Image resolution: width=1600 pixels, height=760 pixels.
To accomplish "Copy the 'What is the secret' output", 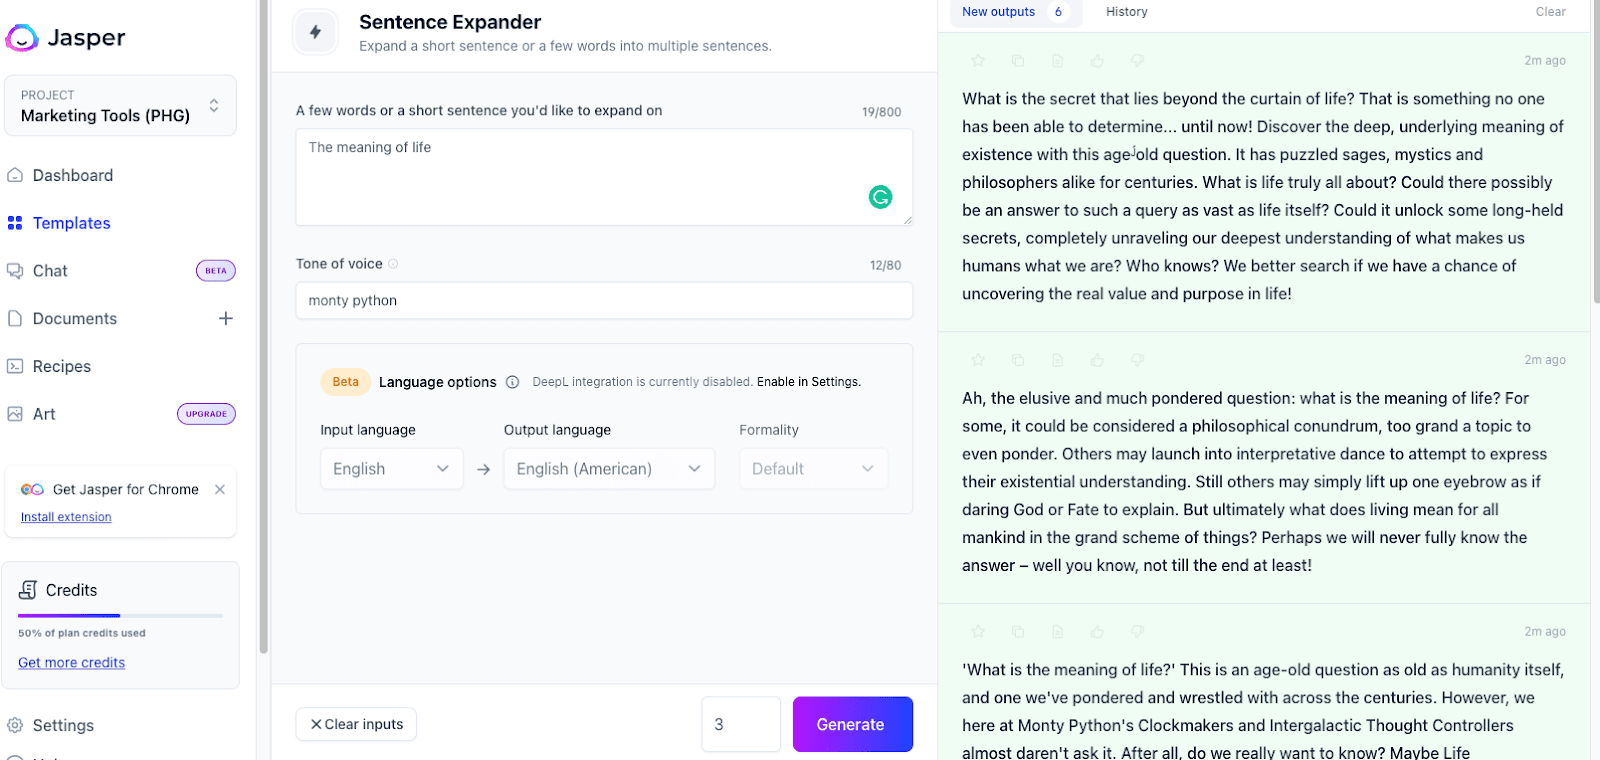I will pyautogui.click(x=1018, y=61).
